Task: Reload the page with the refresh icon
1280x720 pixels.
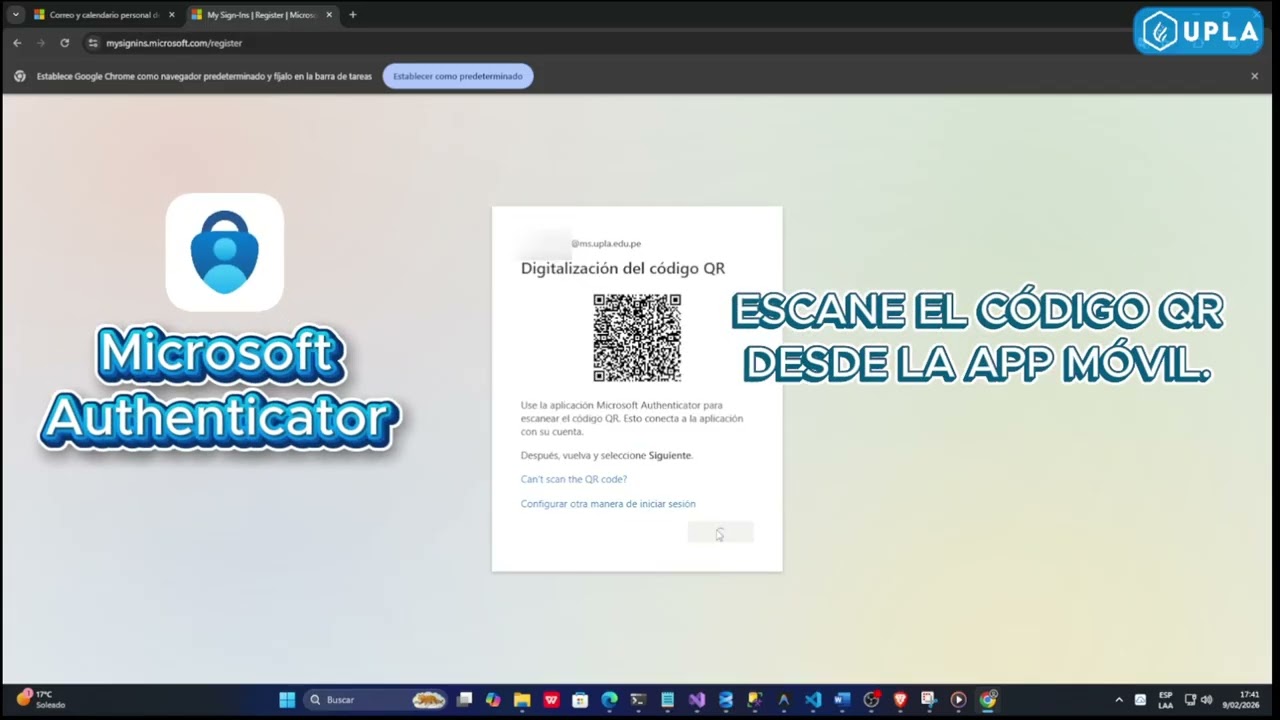Action: tap(64, 43)
